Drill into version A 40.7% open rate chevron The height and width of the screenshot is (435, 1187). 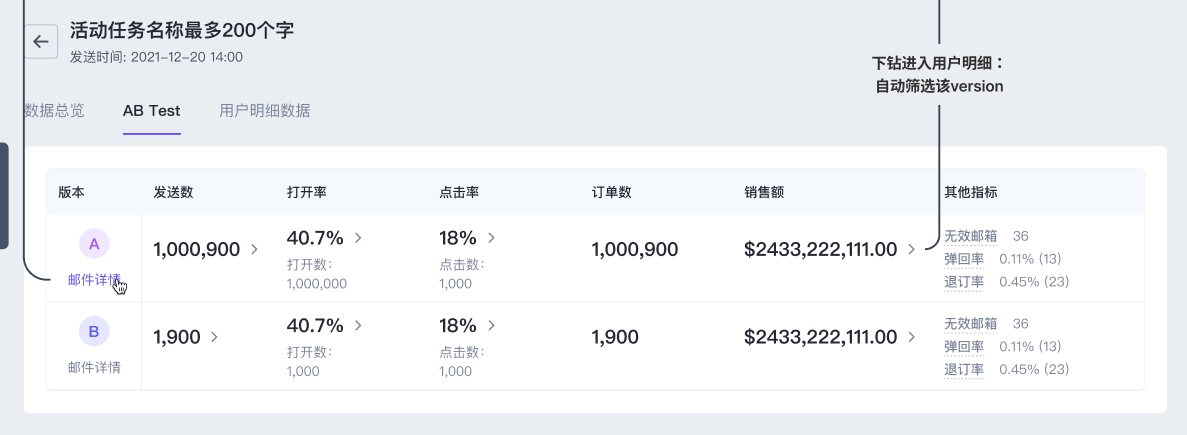point(358,238)
